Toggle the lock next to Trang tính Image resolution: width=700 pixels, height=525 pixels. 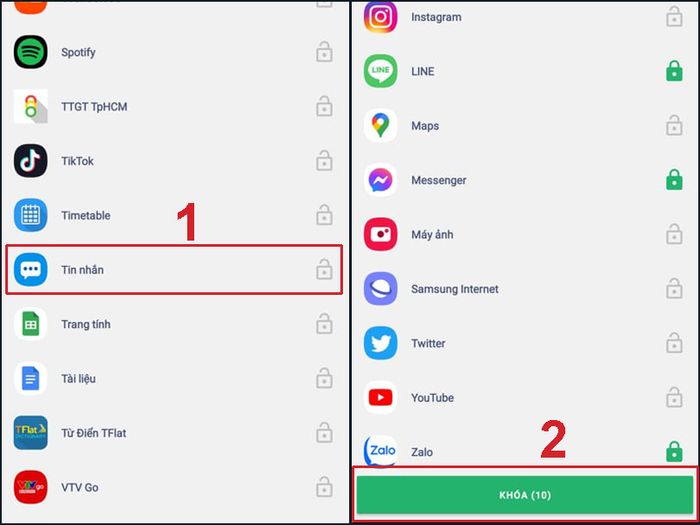(x=324, y=324)
